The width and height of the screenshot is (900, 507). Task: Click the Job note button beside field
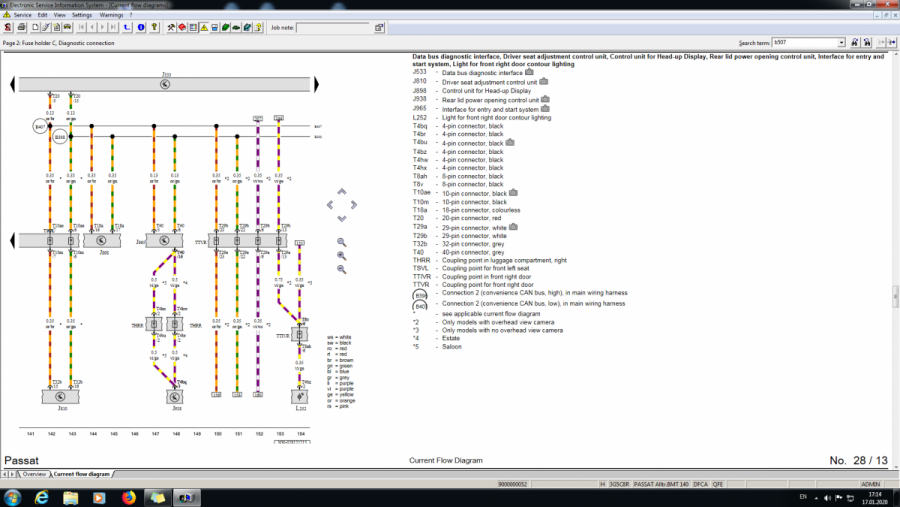[x=378, y=27]
